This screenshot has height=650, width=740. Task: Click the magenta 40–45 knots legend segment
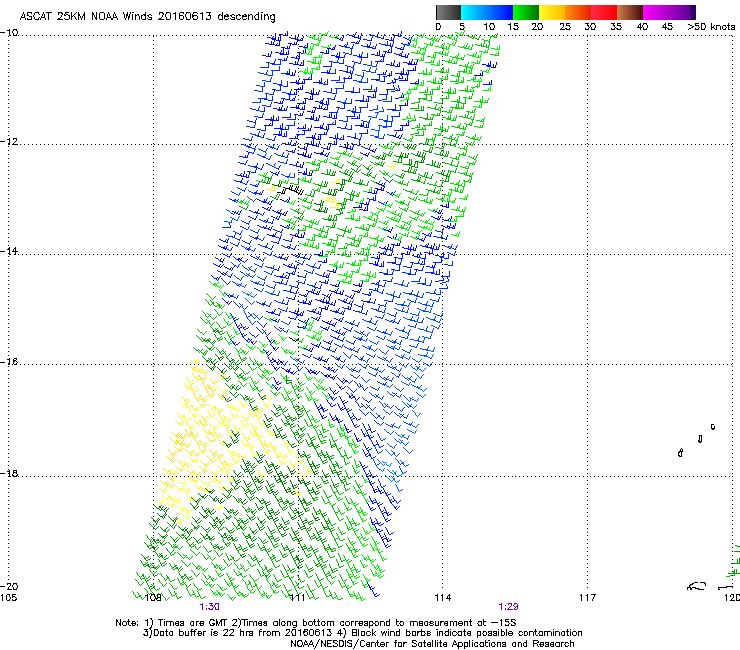tap(656, 12)
